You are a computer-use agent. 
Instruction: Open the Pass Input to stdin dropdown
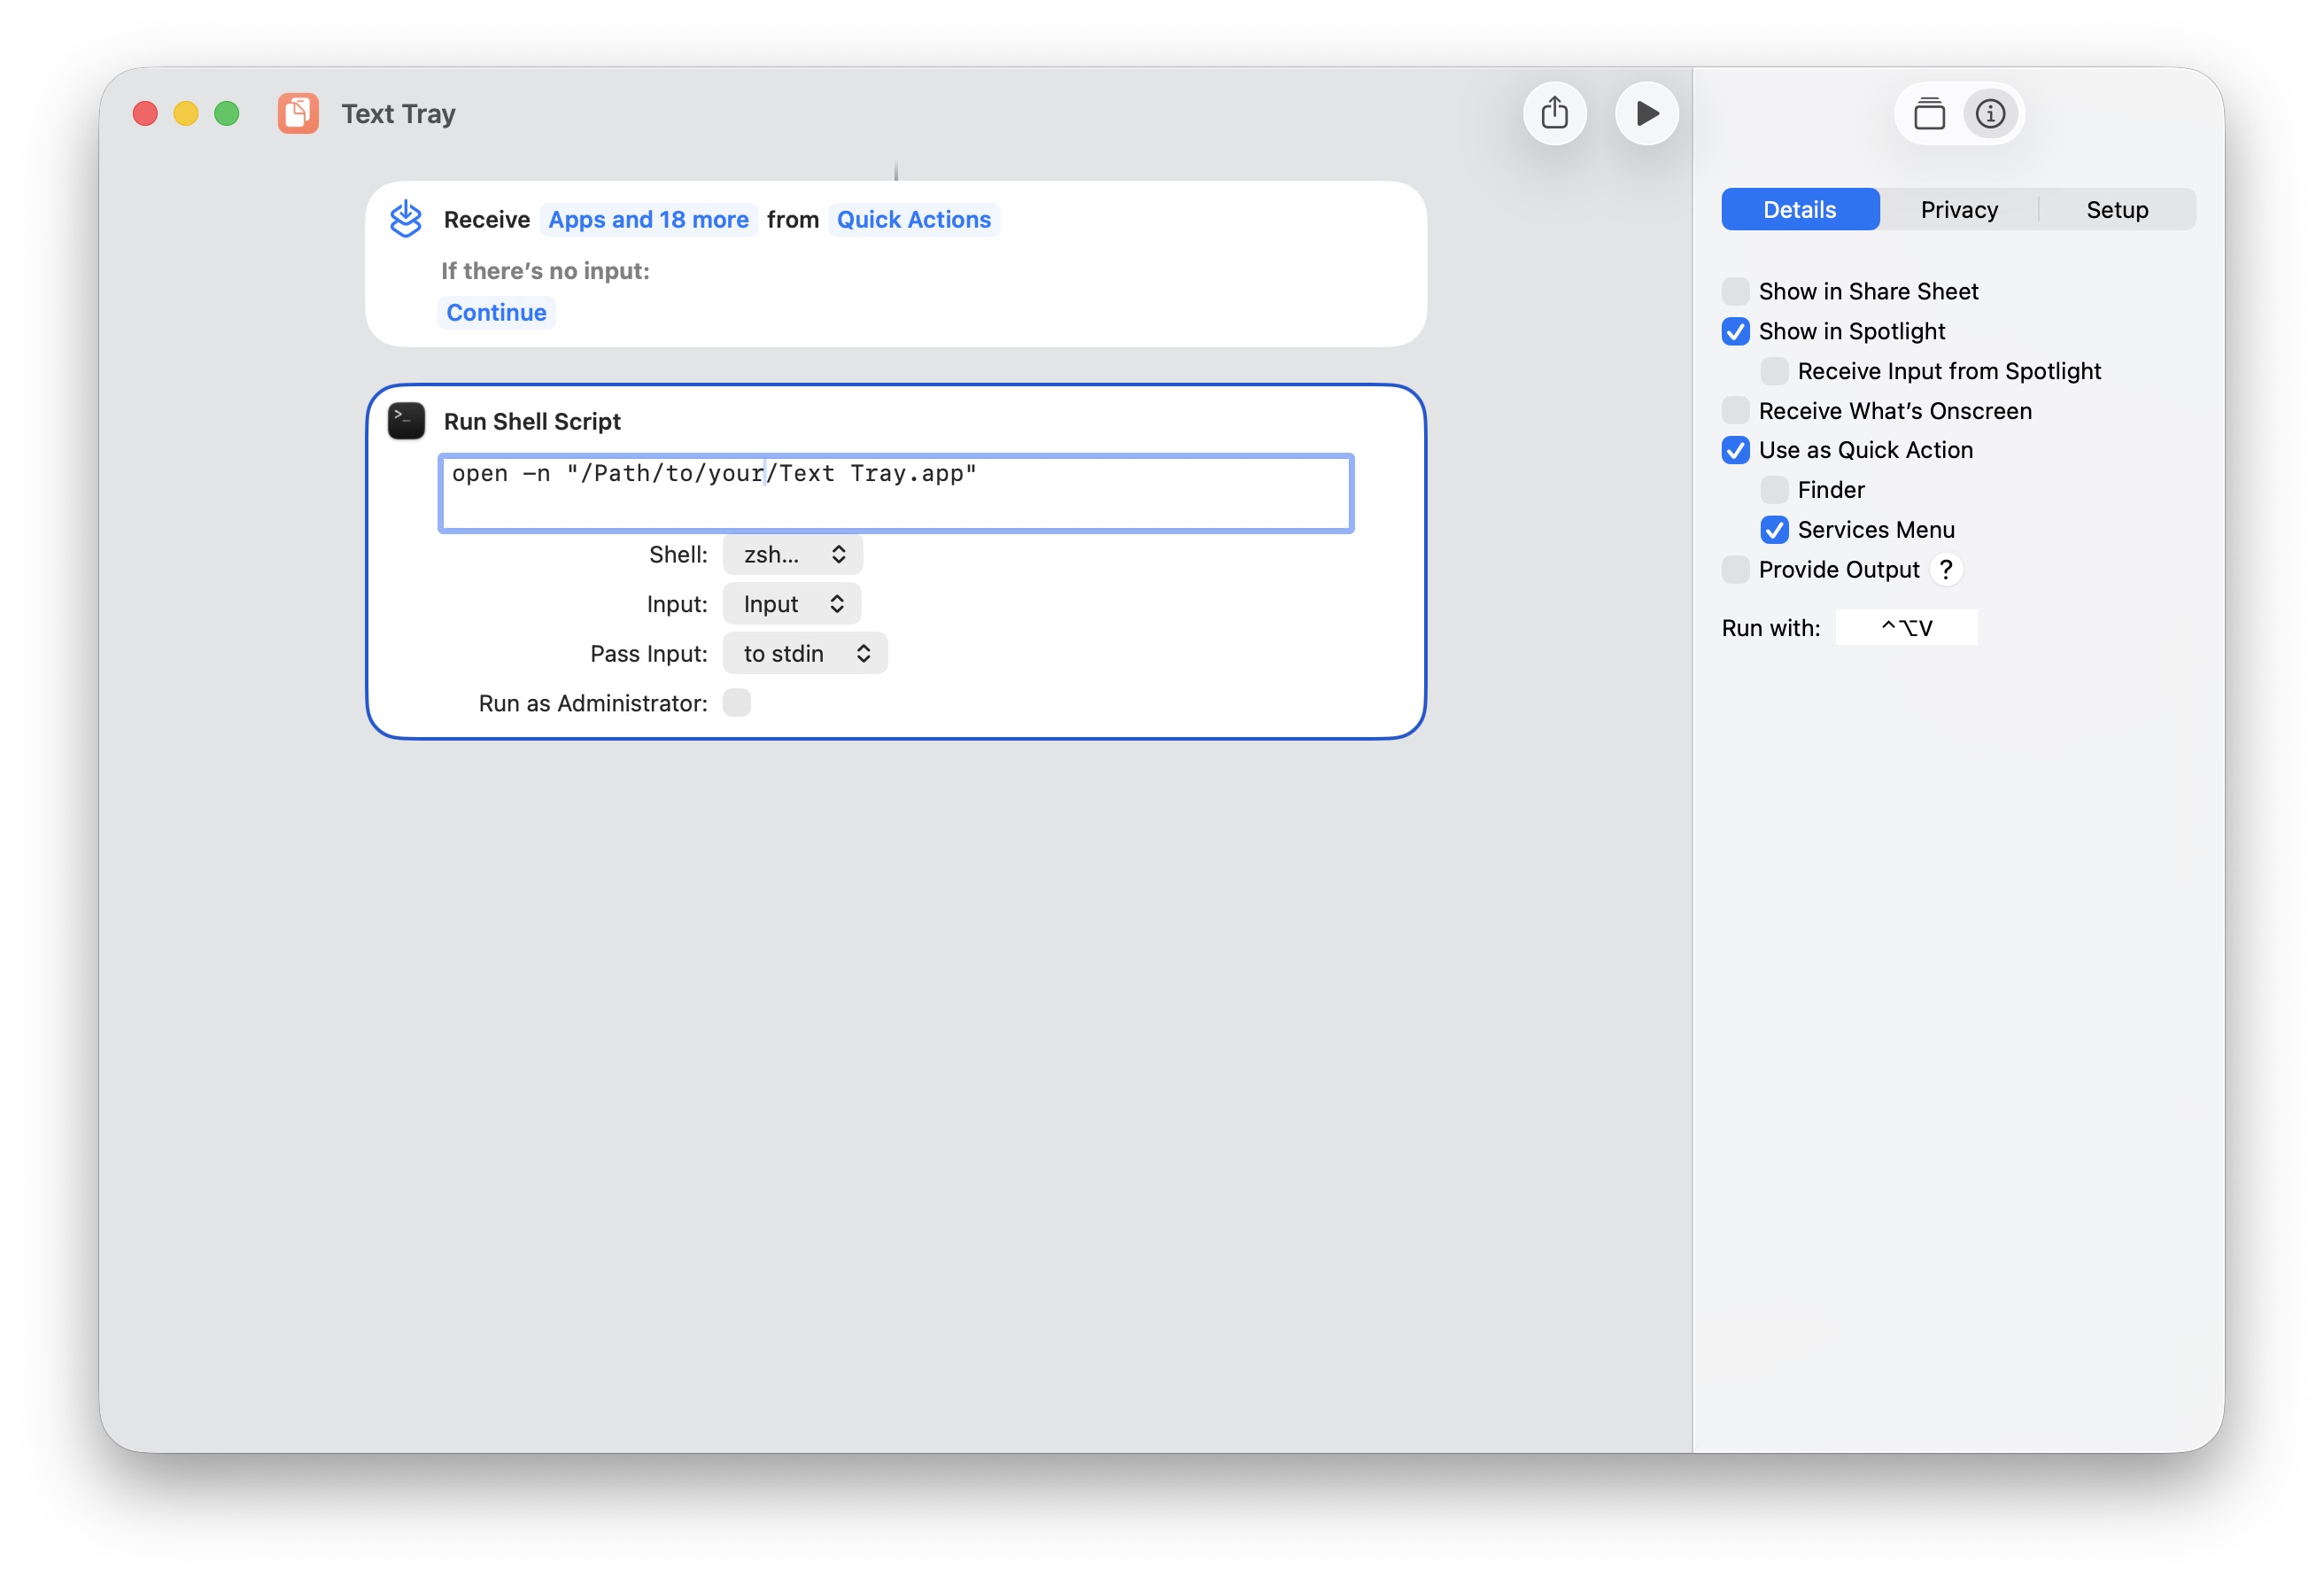(805, 653)
